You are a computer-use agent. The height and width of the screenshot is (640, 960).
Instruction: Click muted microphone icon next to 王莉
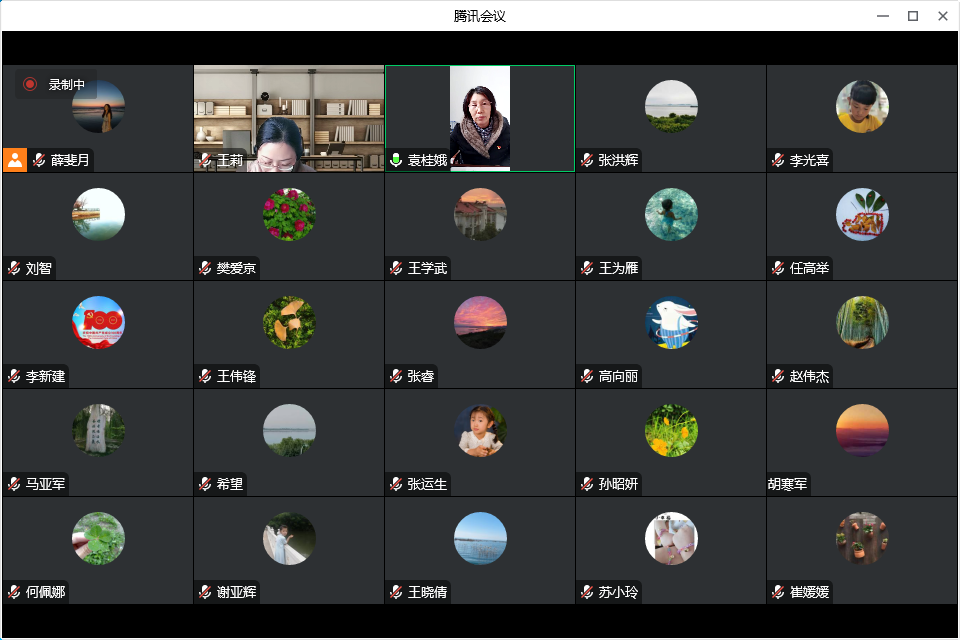coord(205,160)
